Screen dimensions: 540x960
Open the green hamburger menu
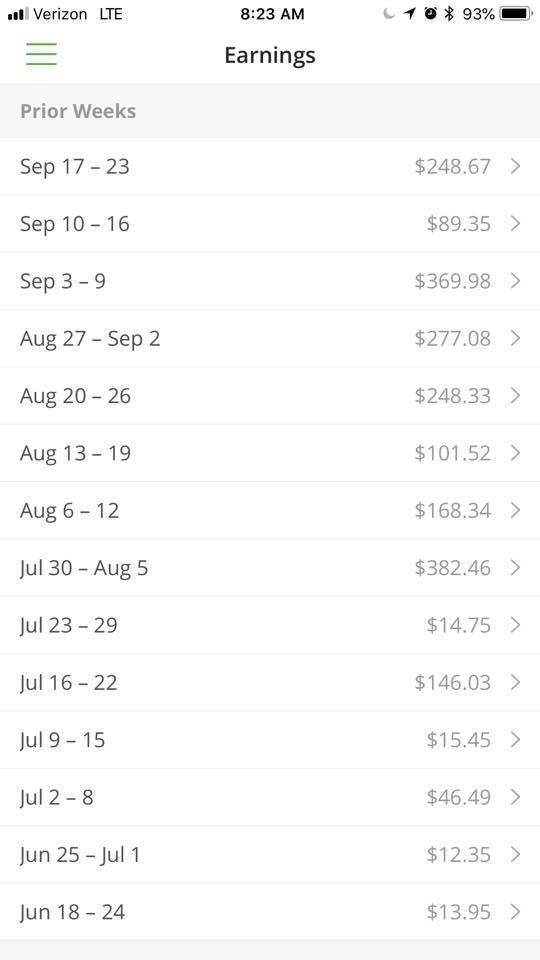41,54
